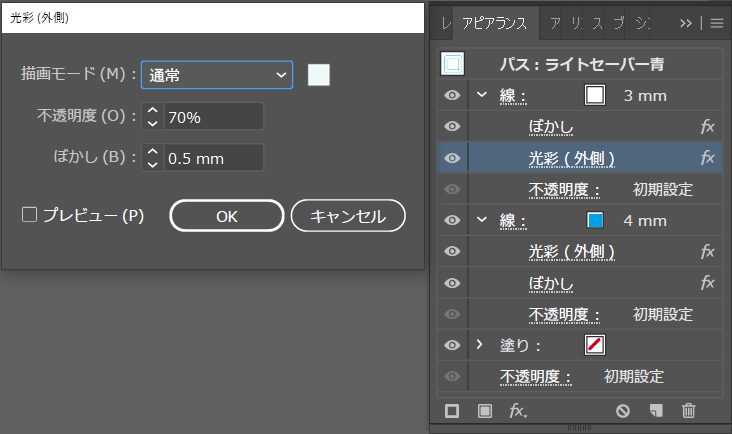Toggle dimmed eye on white stroke's 不透明度

(452, 189)
